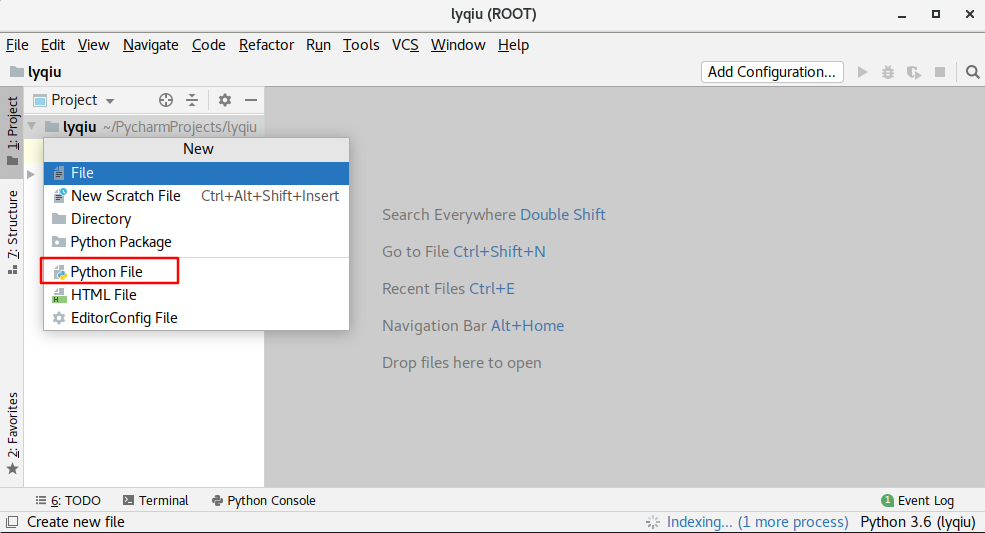Open the Terminal tool window
This screenshot has width=985, height=533.
155,500
